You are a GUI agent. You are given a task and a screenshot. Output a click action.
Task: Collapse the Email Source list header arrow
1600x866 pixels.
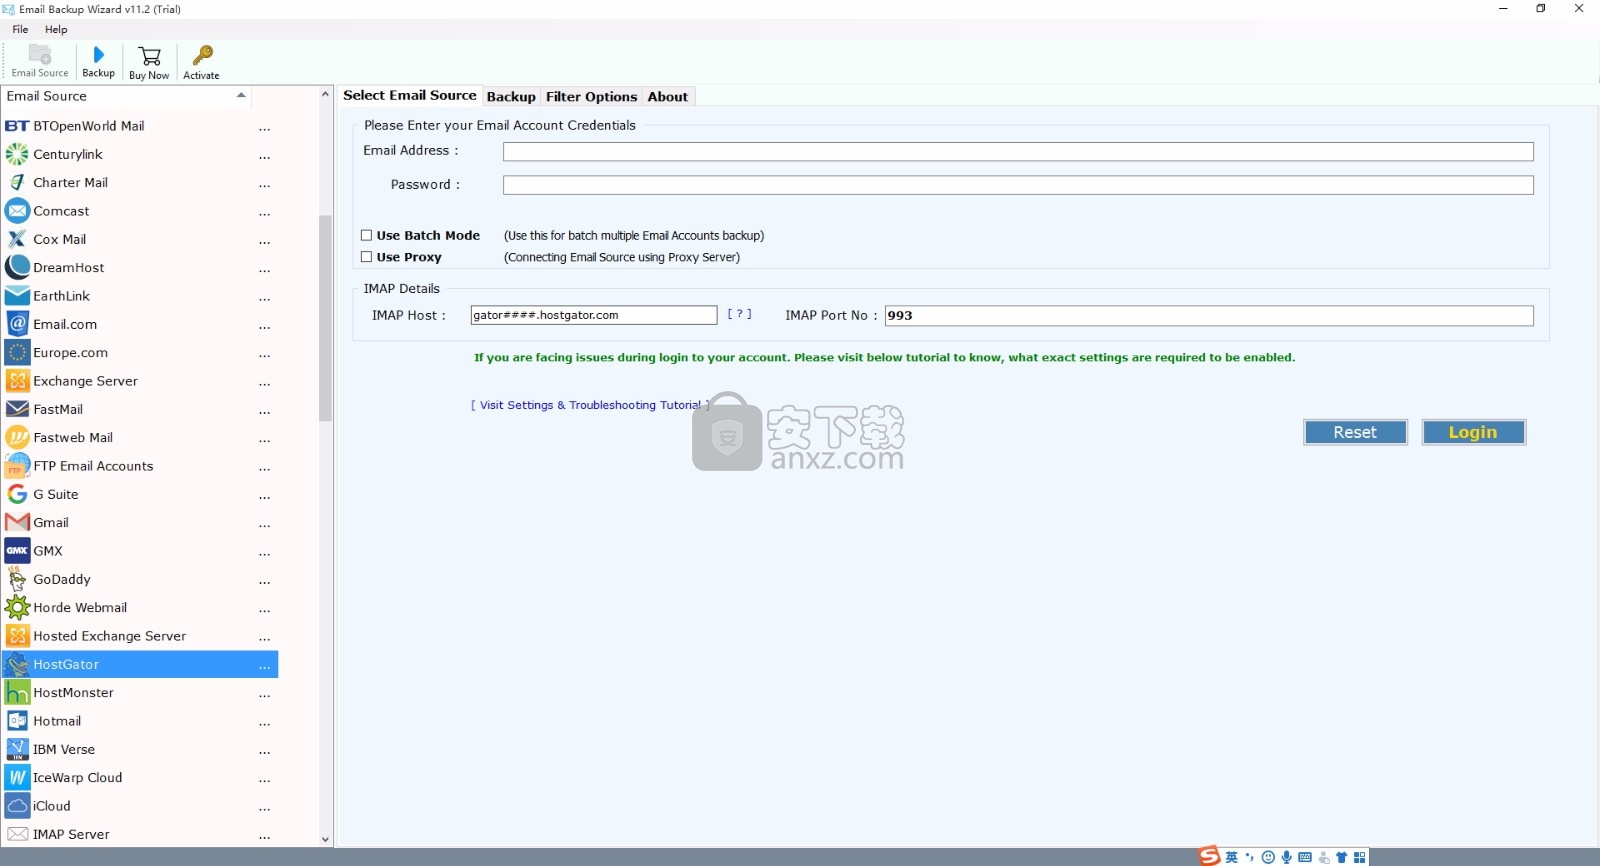point(241,95)
